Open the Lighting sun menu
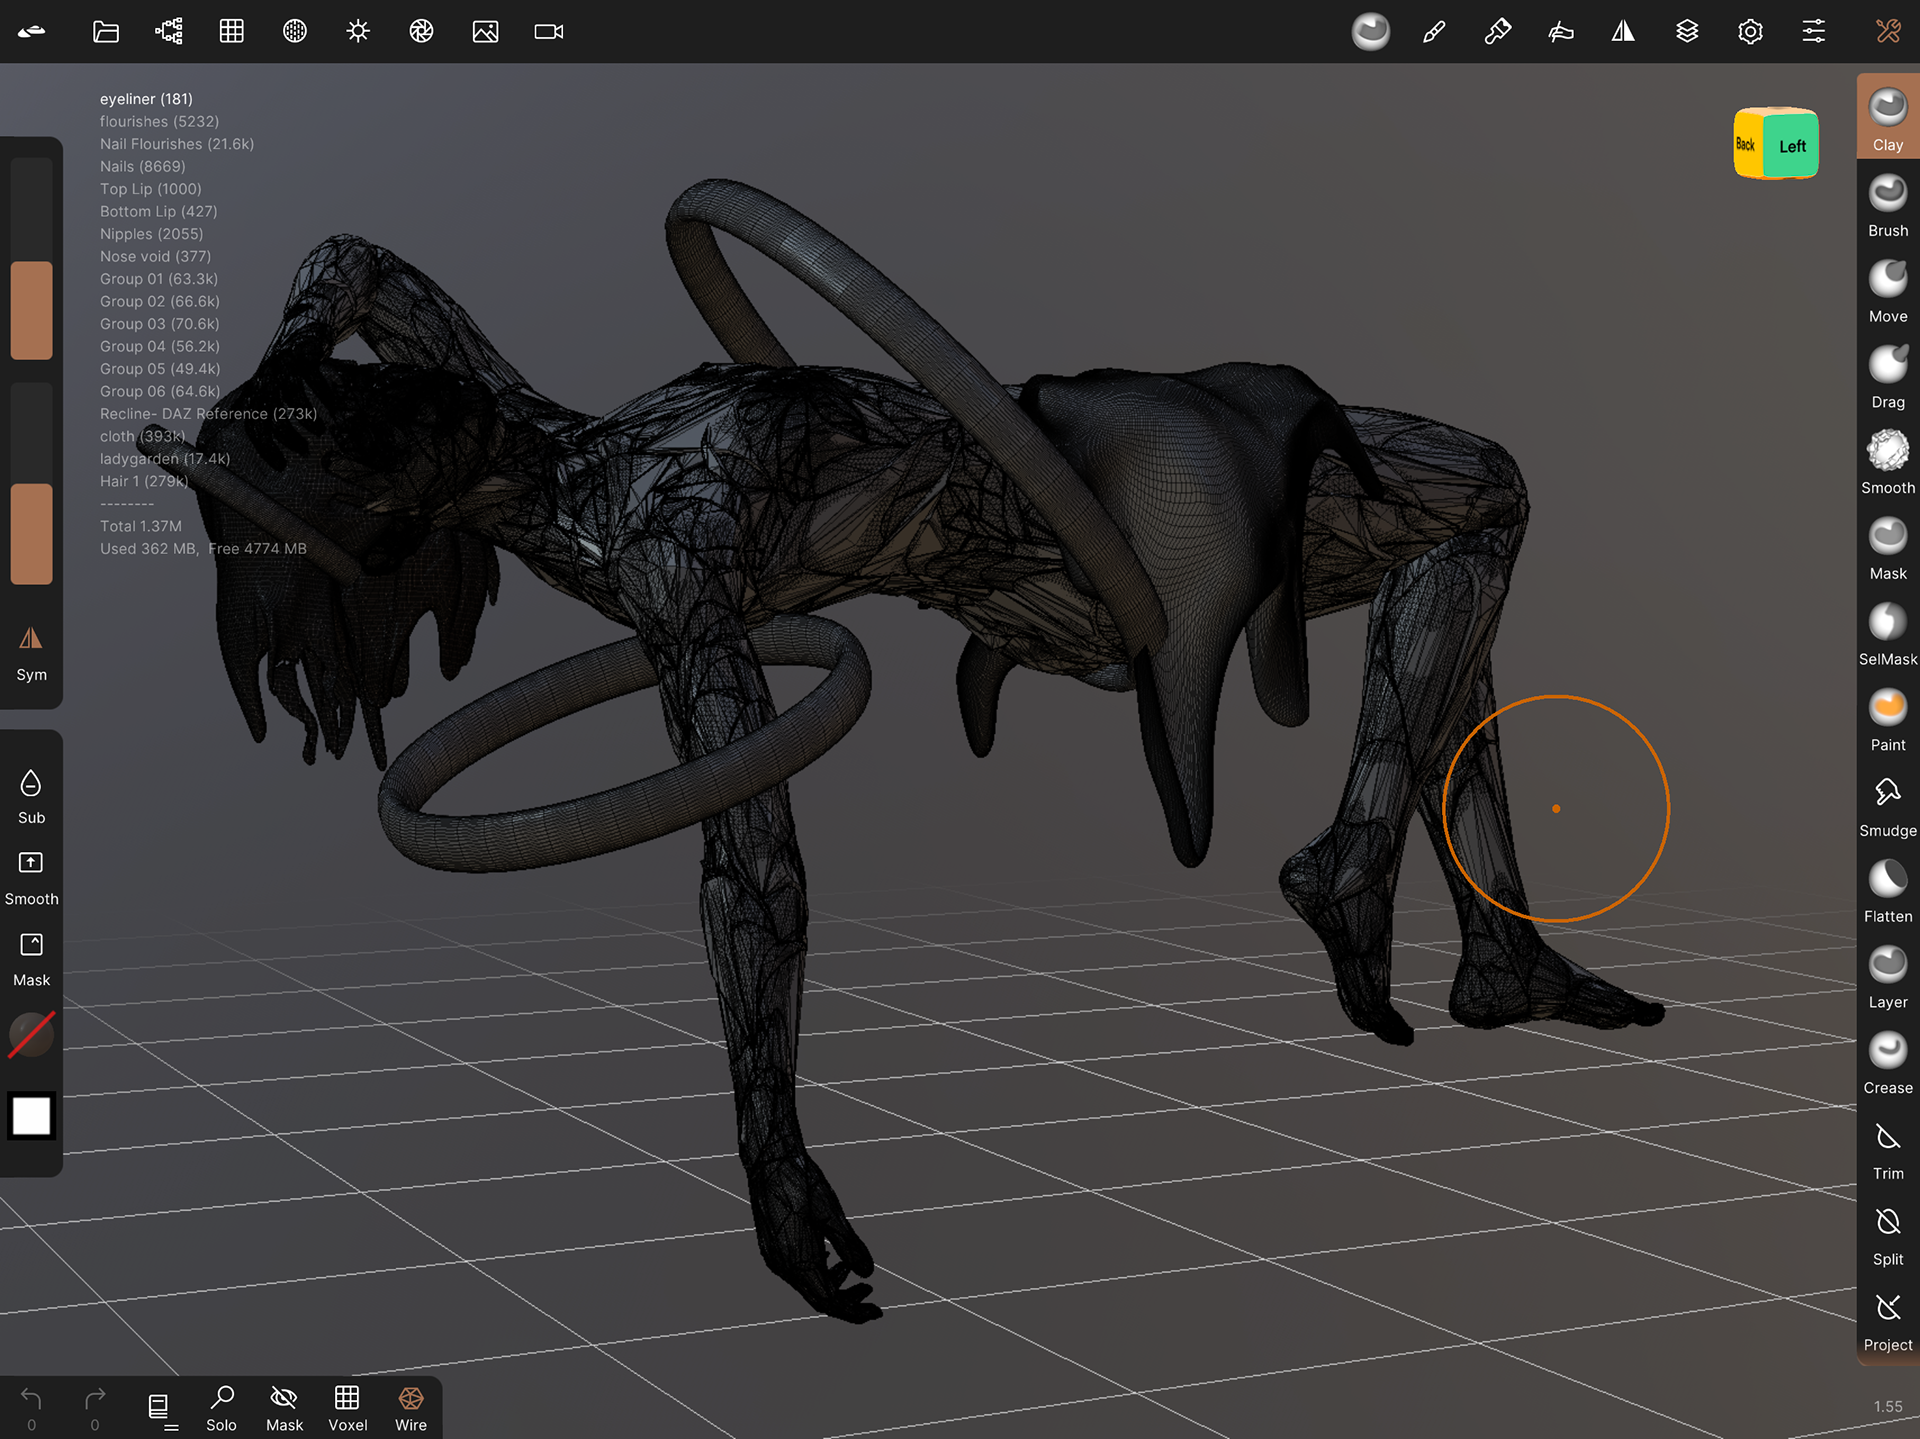Viewport: 1920px width, 1439px height. point(358,31)
